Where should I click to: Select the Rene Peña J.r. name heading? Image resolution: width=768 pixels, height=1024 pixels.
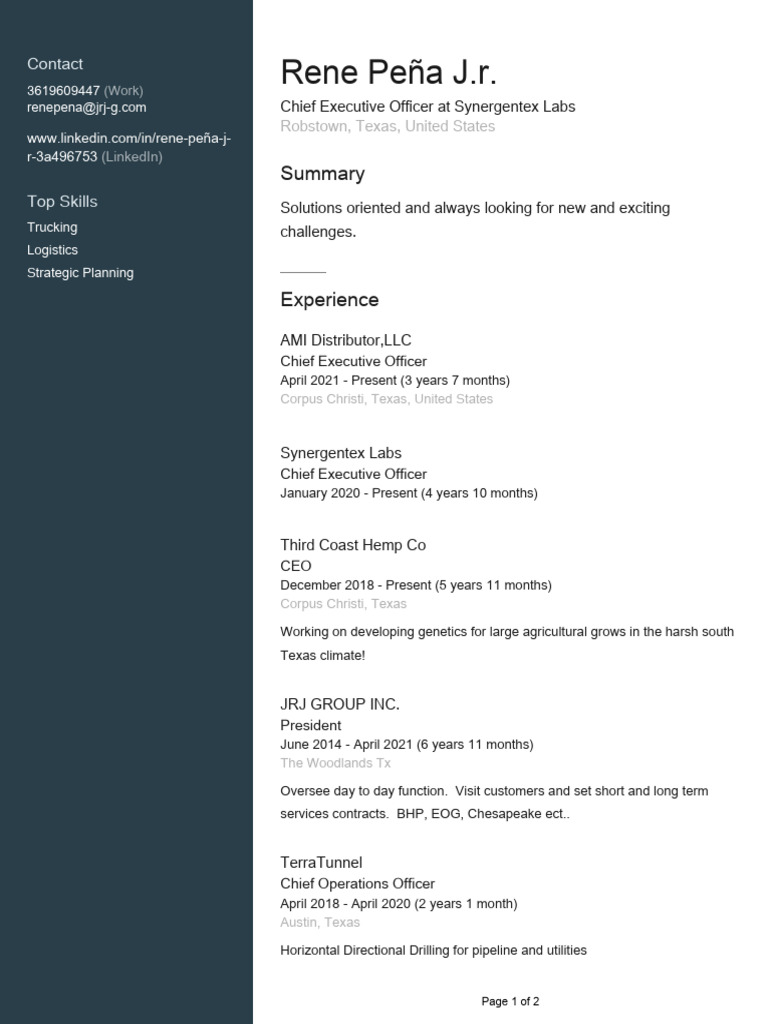[x=388, y=73]
